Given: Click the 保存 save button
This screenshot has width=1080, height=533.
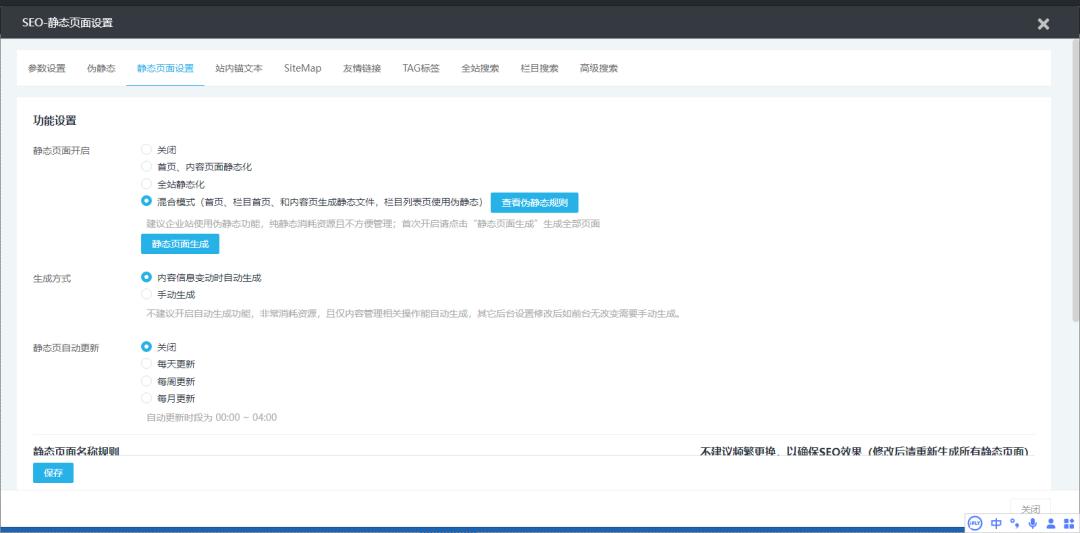Looking at the screenshot, I should click(x=53, y=473).
